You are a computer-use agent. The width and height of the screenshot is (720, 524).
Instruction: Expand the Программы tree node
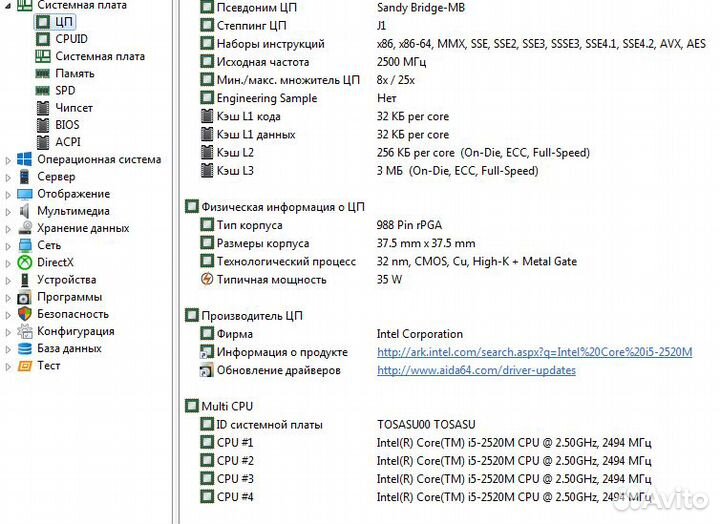coord(8,298)
